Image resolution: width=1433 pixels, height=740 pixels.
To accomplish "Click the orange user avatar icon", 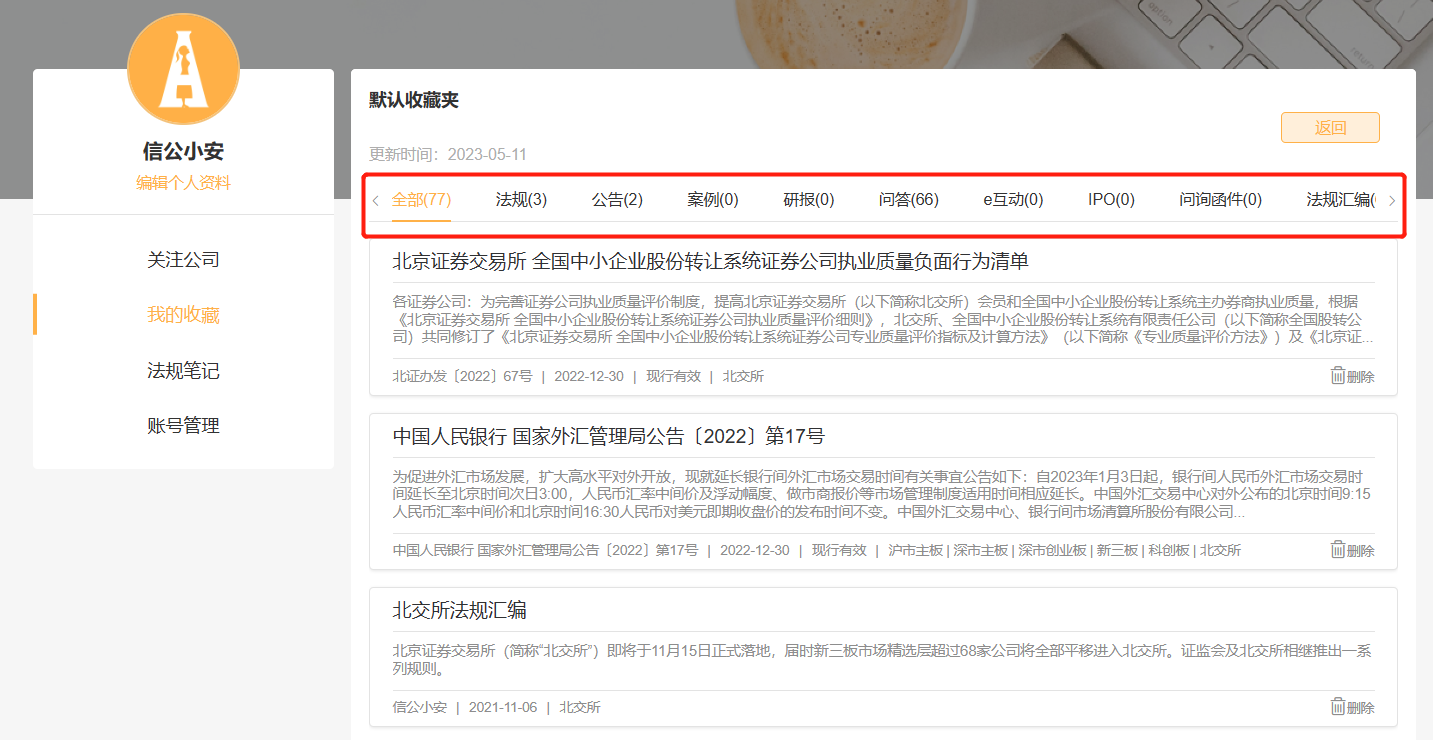I will tap(183, 69).
